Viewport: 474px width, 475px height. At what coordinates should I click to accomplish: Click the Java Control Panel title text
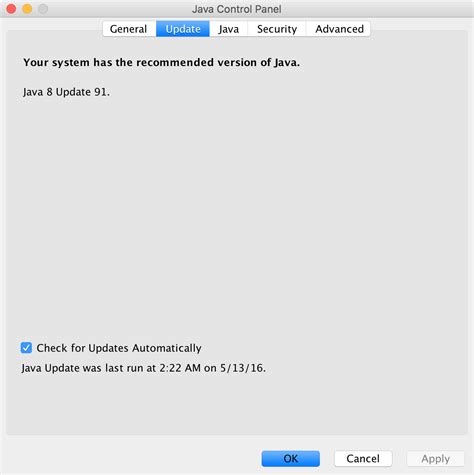point(237,9)
